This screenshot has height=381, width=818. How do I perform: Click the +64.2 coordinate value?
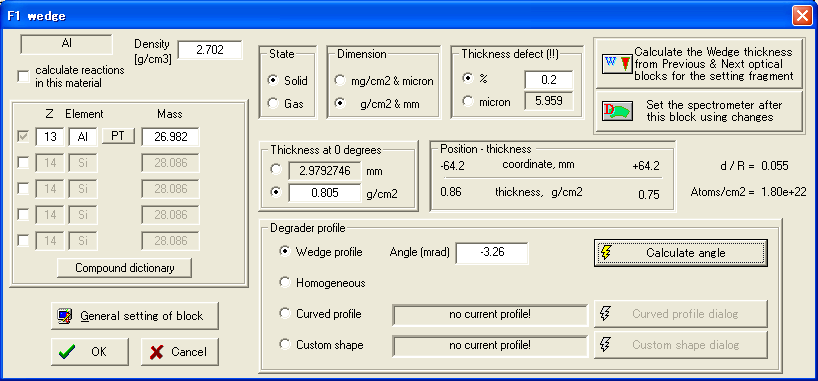pyautogui.click(x=645, y=166)
